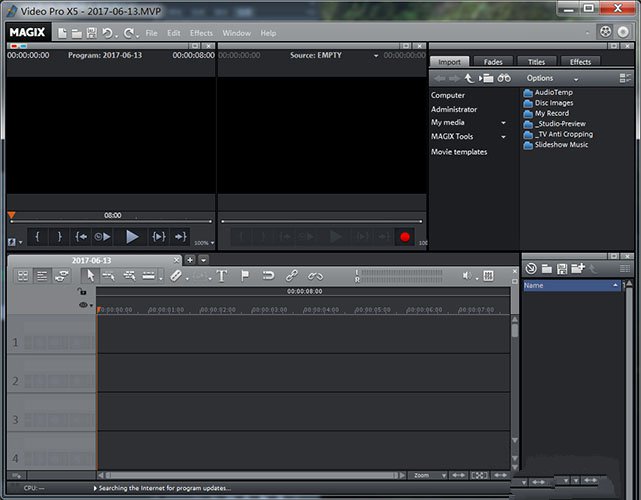Open the timeline Zoom dropdown
This screenshot has height=500, width=641.
428,475
